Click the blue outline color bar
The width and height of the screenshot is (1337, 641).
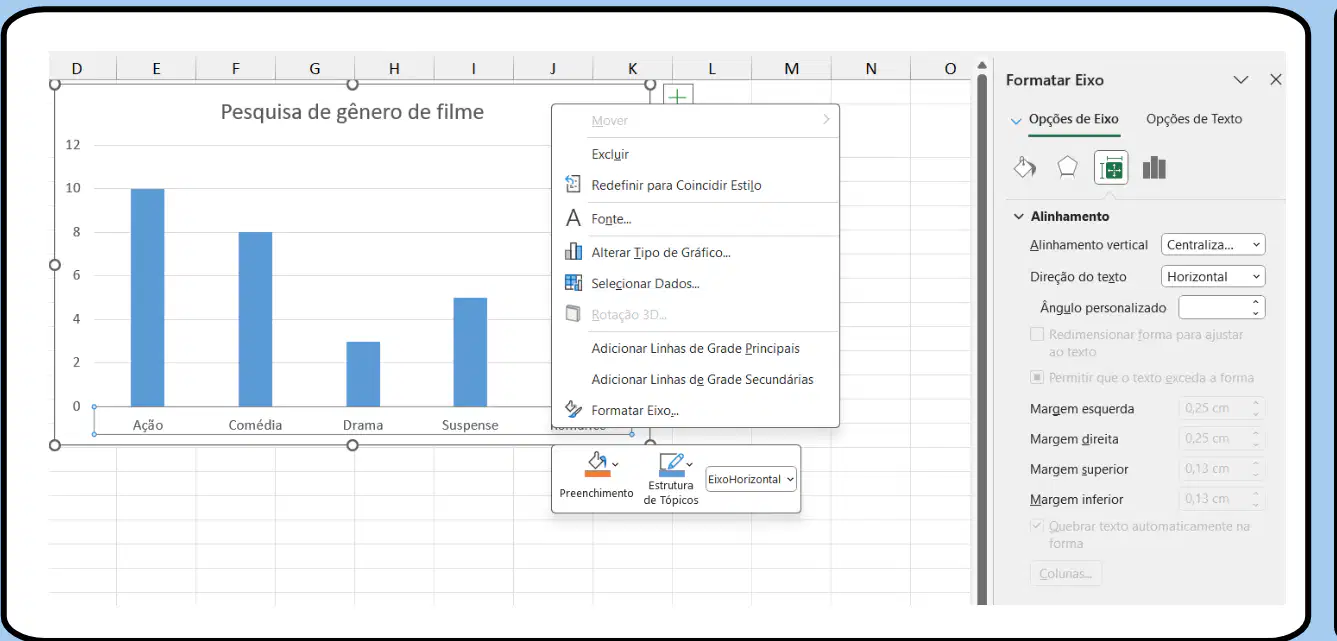671,474
